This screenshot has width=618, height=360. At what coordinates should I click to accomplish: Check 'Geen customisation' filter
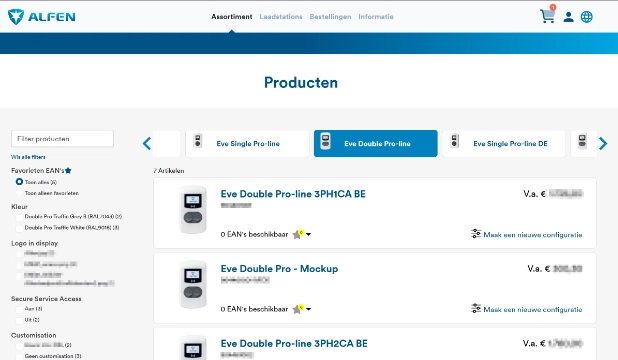[x=19, y=357]
